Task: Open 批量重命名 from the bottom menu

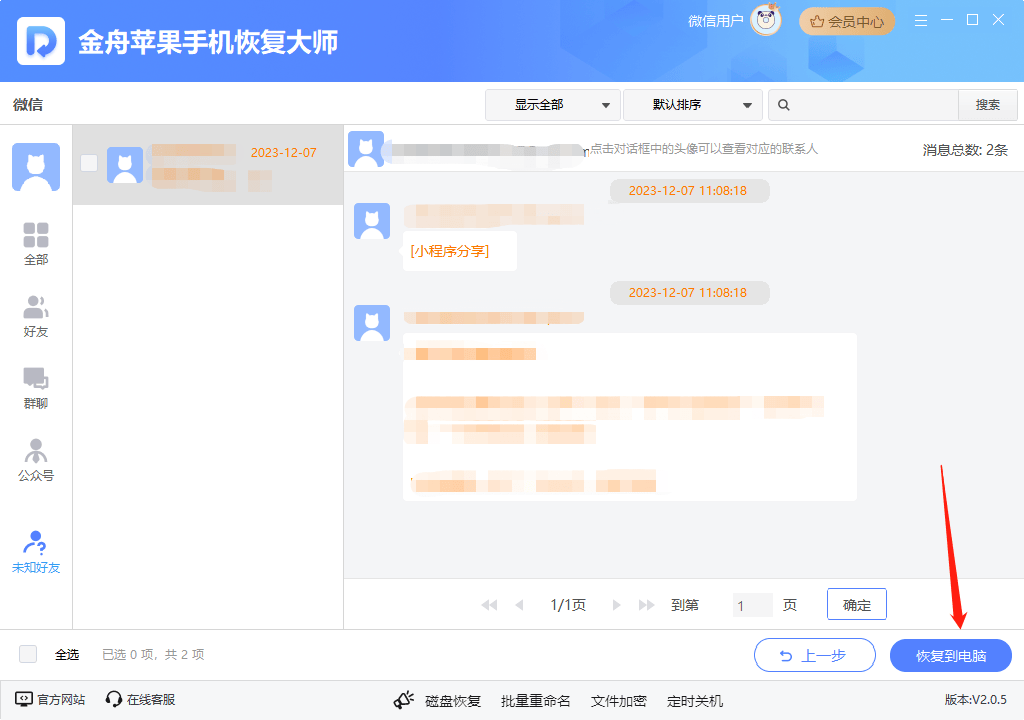Action: click(x=536, y=700)
